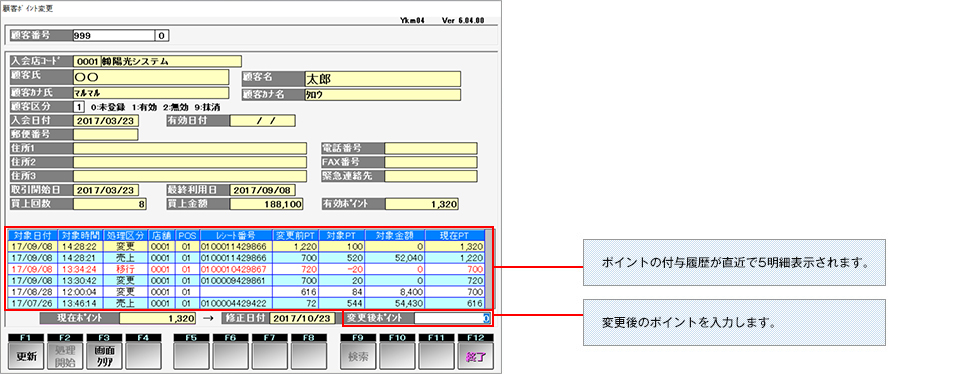This screenshot has width=959, height=374.
Task: Click the 電話番号 input field
Action: [431, 148]
